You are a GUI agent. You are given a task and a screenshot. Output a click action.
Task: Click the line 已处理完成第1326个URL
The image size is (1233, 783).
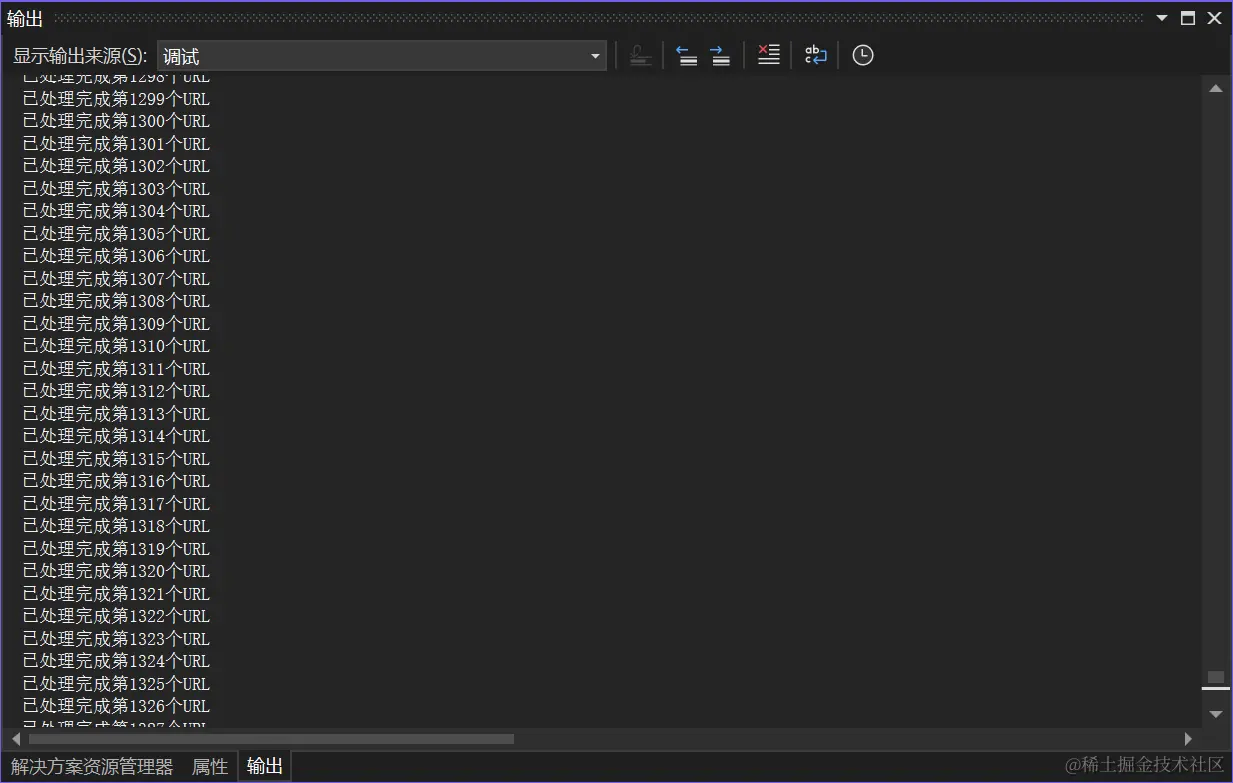point(116,706)
